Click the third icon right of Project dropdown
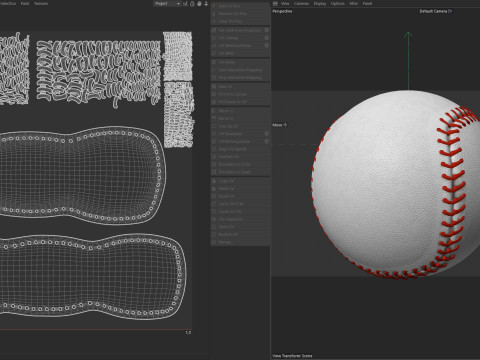 coord(199,4)
